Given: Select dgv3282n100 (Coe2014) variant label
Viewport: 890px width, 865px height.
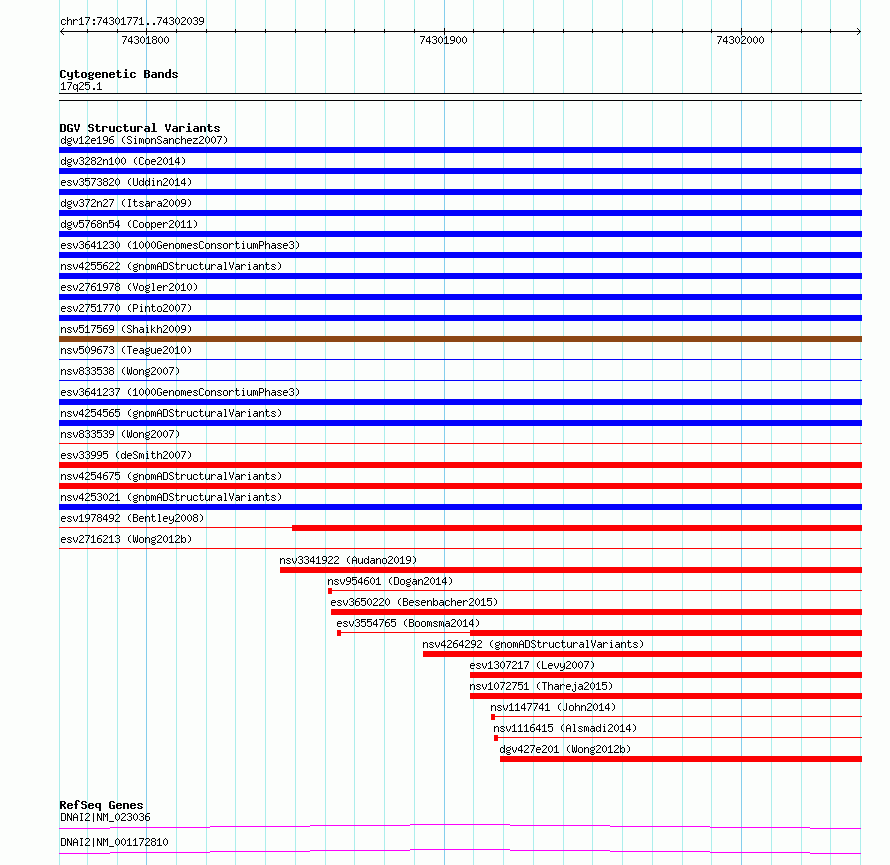Looking at the screenshot, I should 123,161.
